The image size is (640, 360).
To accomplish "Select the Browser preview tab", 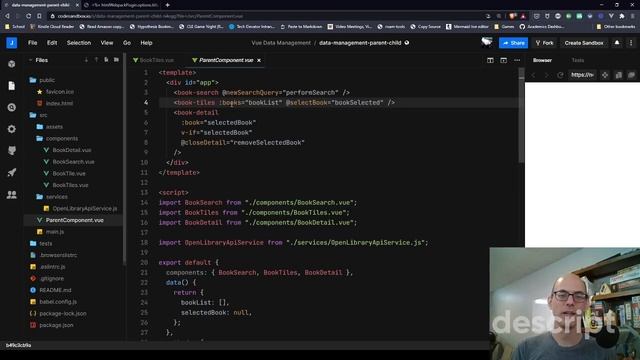I will click(x=542, y=60).
